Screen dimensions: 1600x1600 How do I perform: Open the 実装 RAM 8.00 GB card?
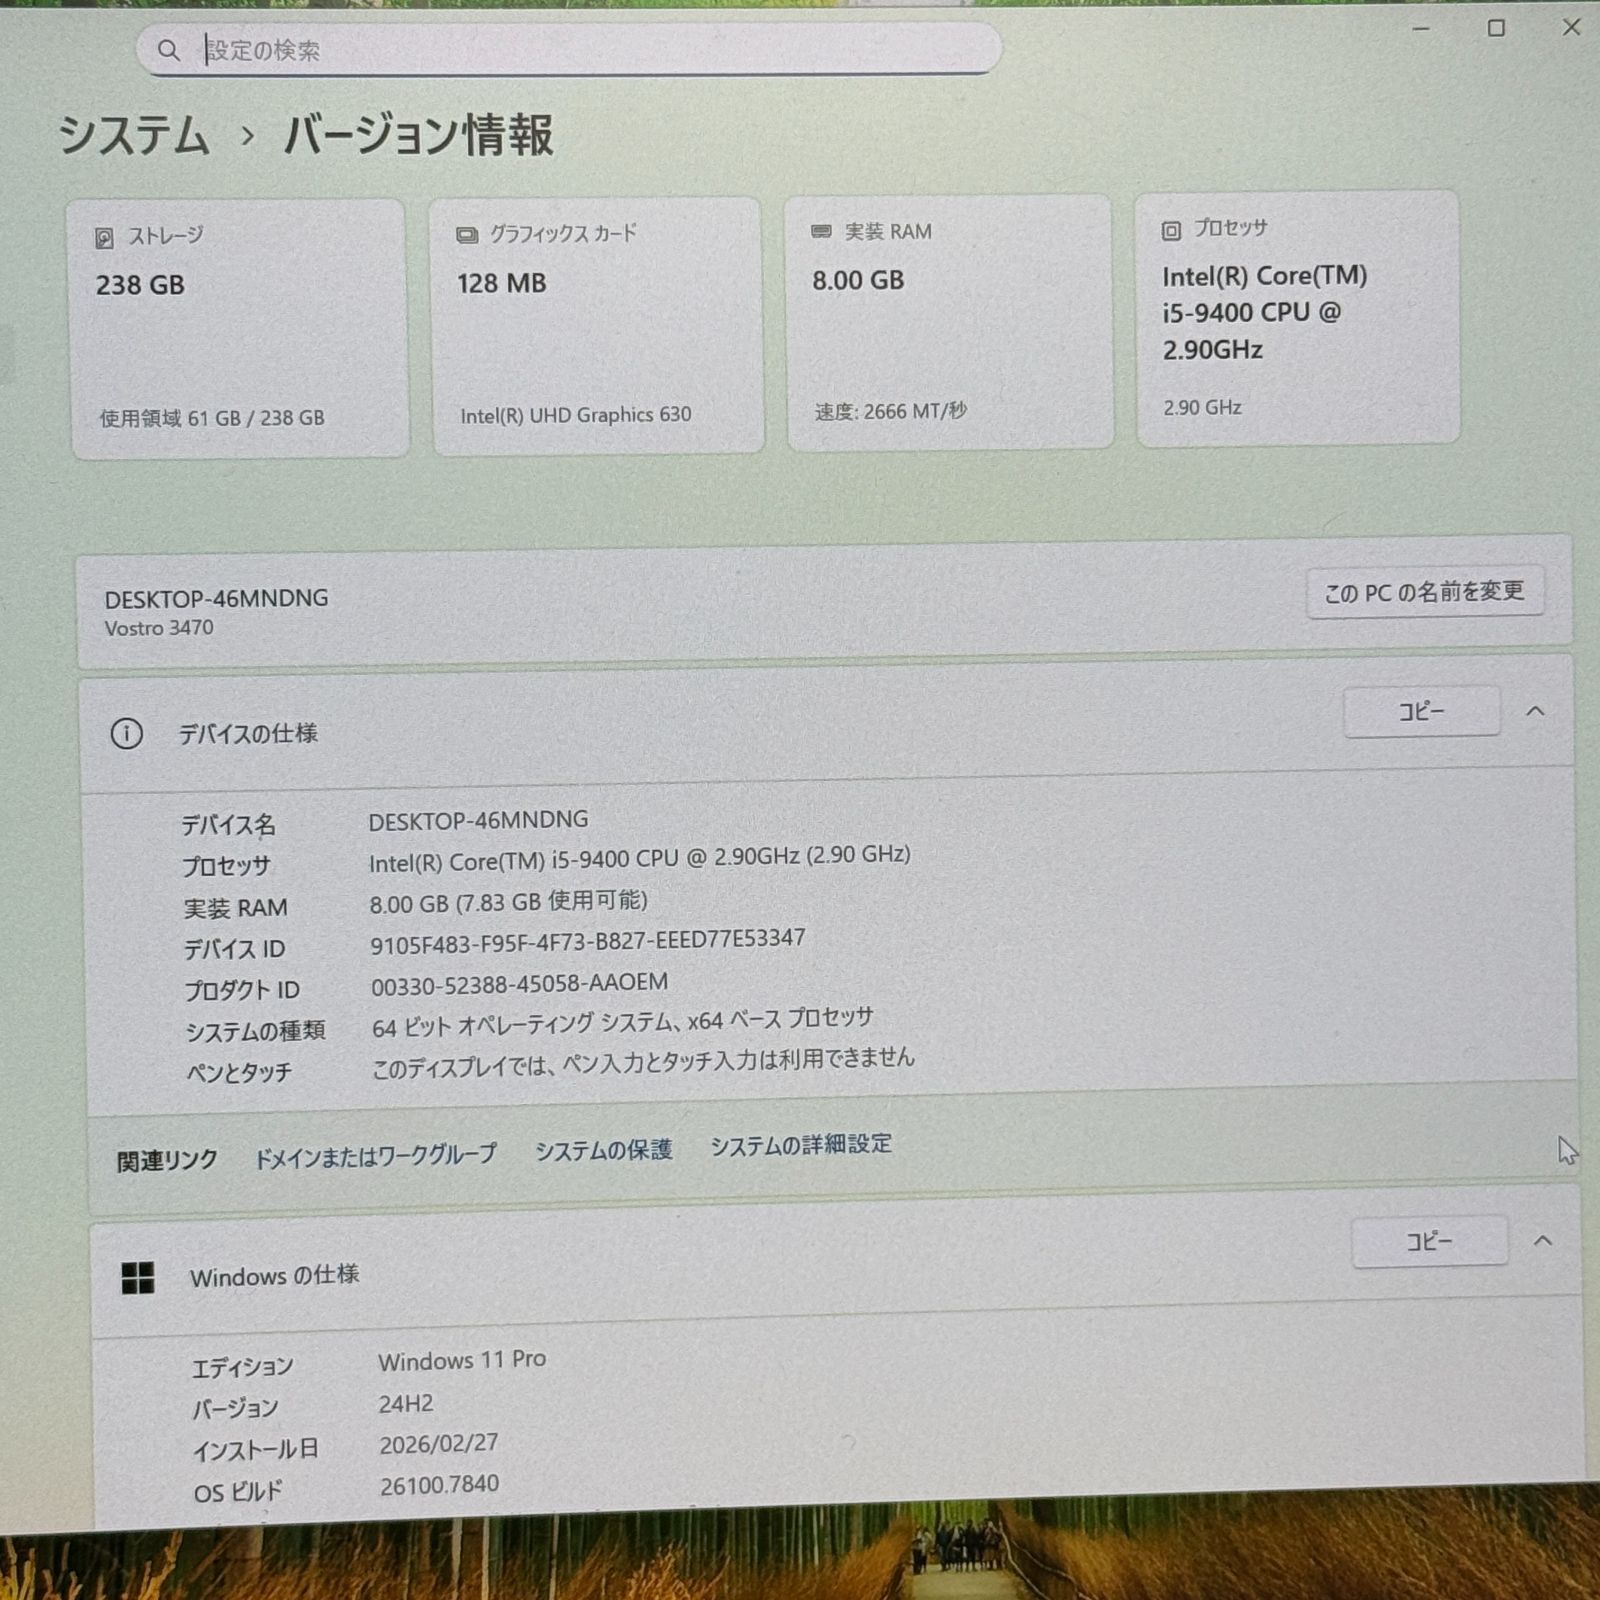[949, 321]
